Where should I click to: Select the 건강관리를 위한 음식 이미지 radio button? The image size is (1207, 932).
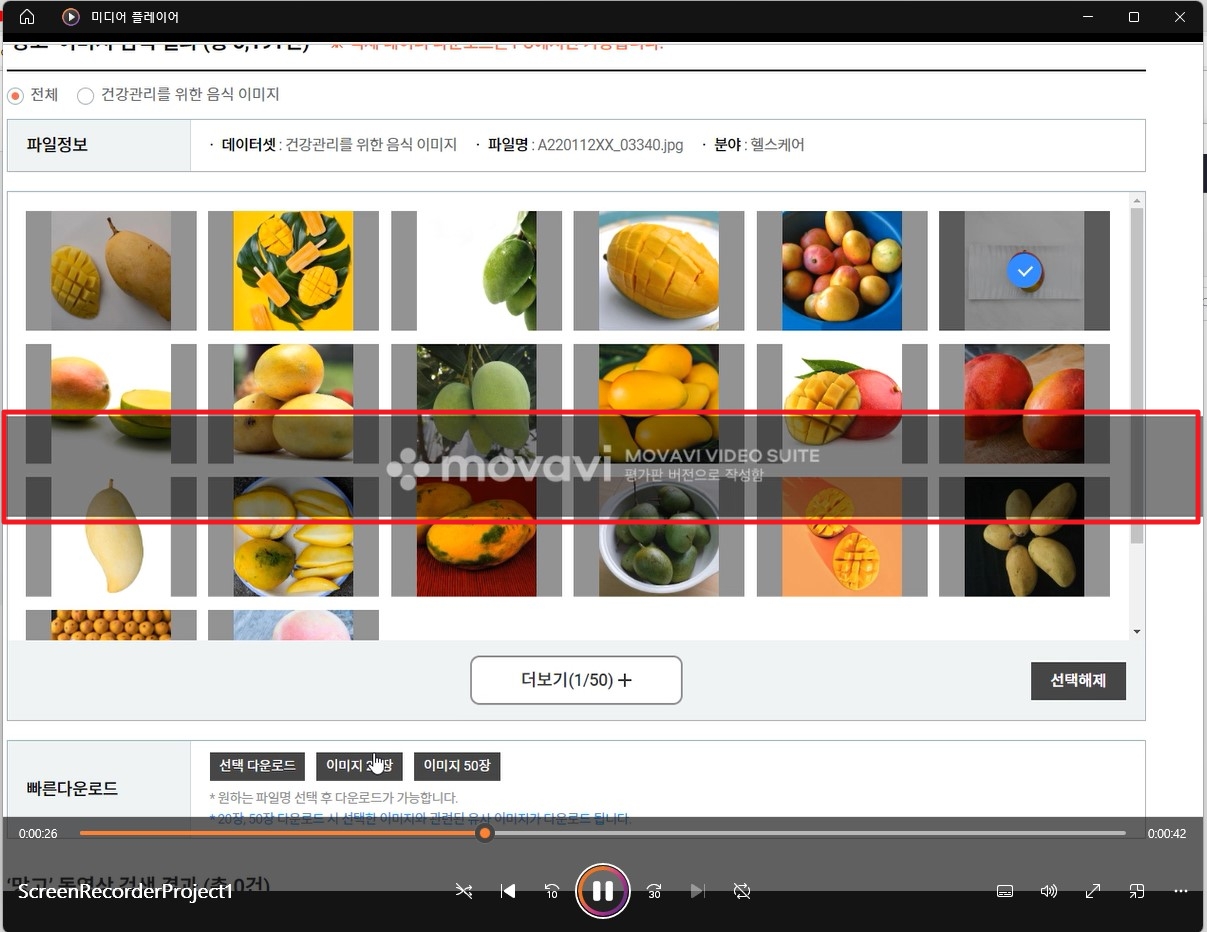coord(85,96)
